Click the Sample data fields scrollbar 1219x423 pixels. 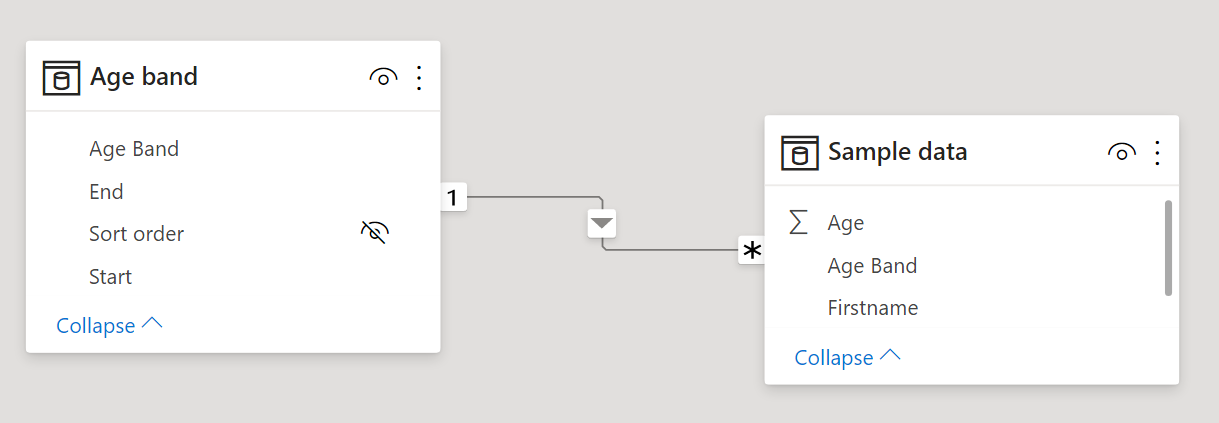(x=1167, y=248)
